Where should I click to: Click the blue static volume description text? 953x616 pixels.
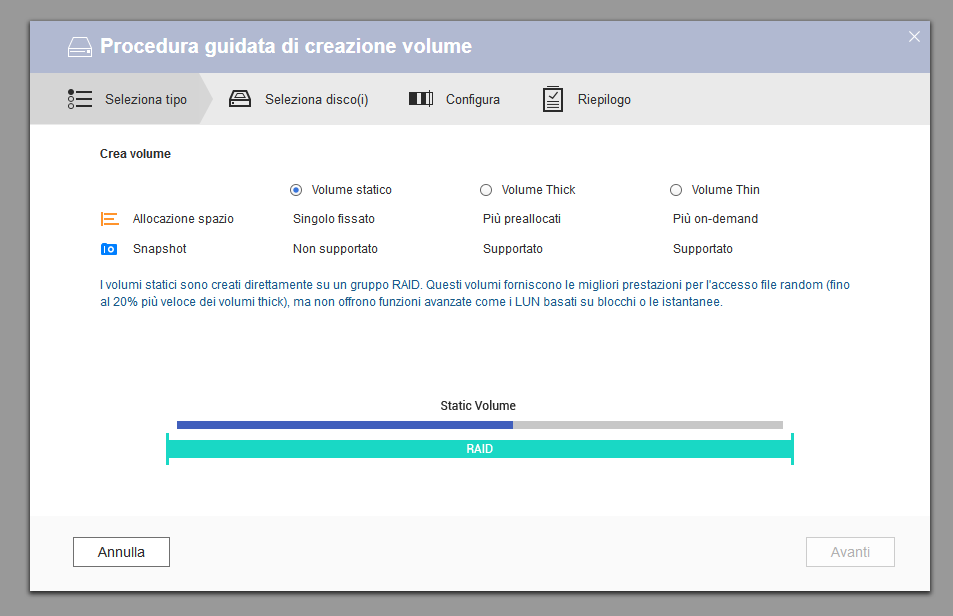pos(475,293)
